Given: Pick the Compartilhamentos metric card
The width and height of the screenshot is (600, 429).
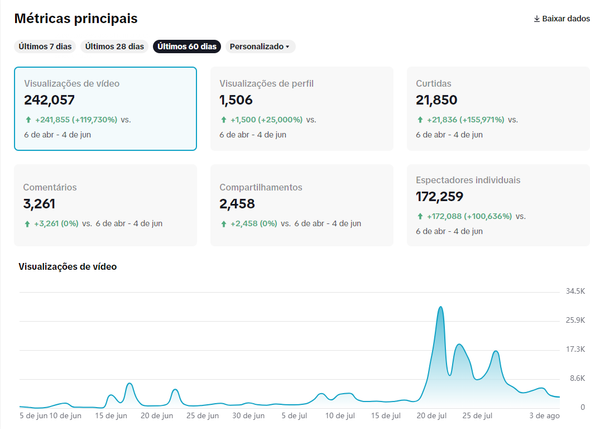Looking at the screenshot, I should pyautogui.click(x=300, y=205).
